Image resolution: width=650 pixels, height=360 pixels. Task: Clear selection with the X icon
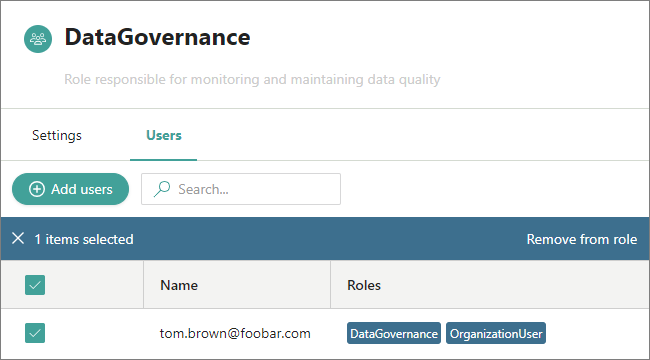(x=18, y=238)
